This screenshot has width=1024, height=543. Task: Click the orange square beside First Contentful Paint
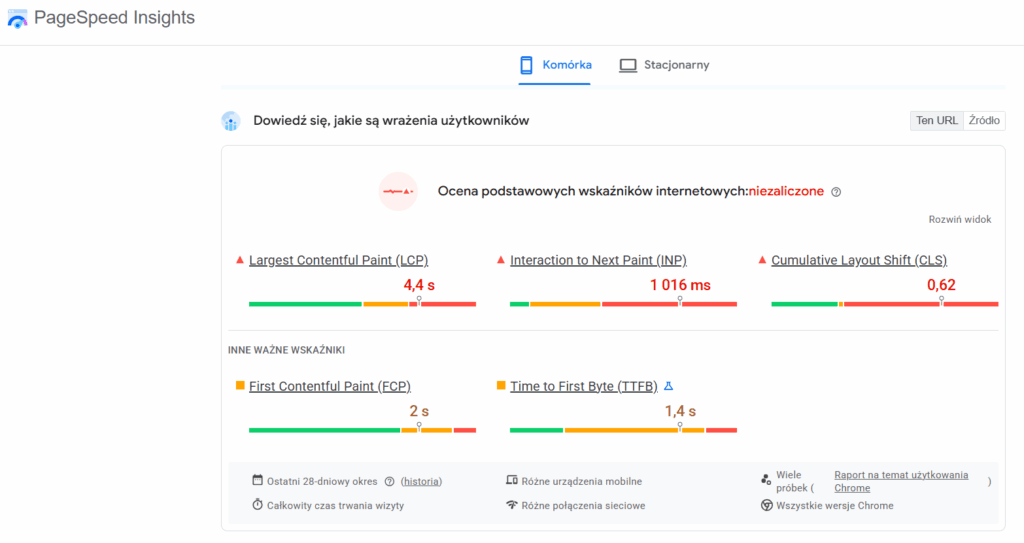pos(240,386)
